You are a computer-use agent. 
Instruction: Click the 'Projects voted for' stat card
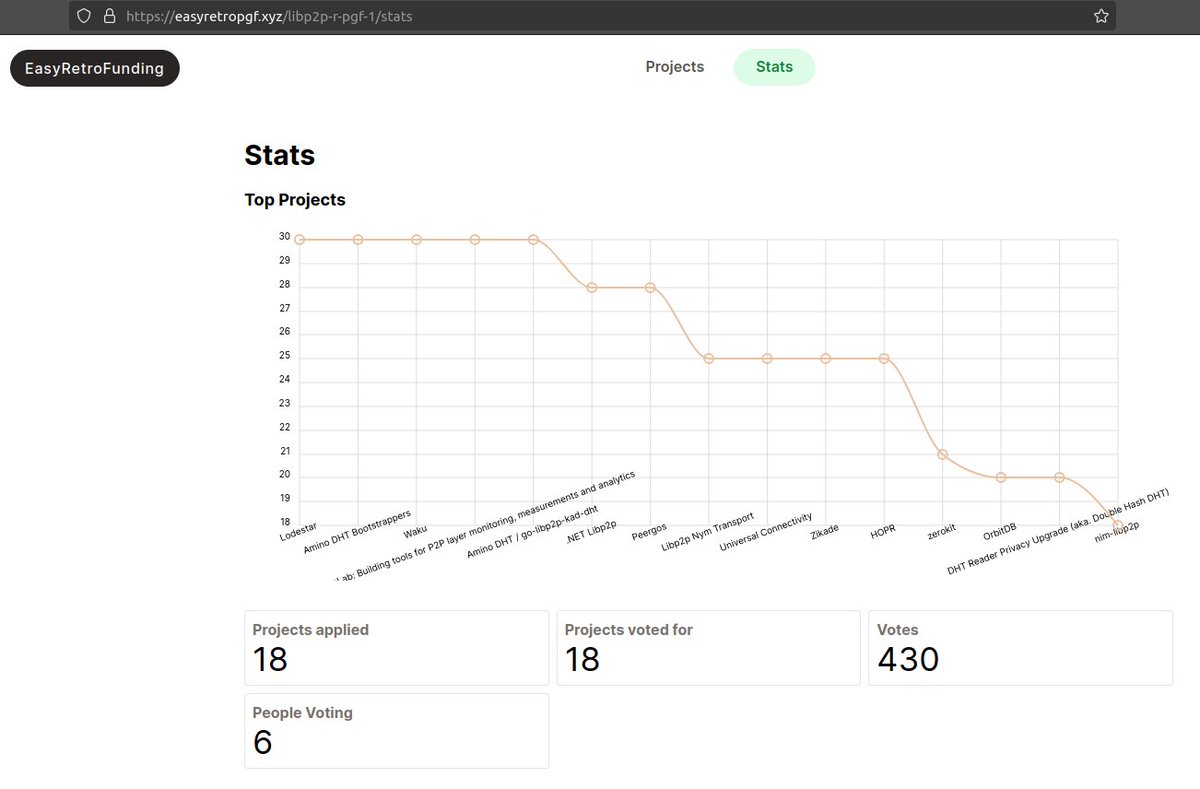(x=708, y=648)
